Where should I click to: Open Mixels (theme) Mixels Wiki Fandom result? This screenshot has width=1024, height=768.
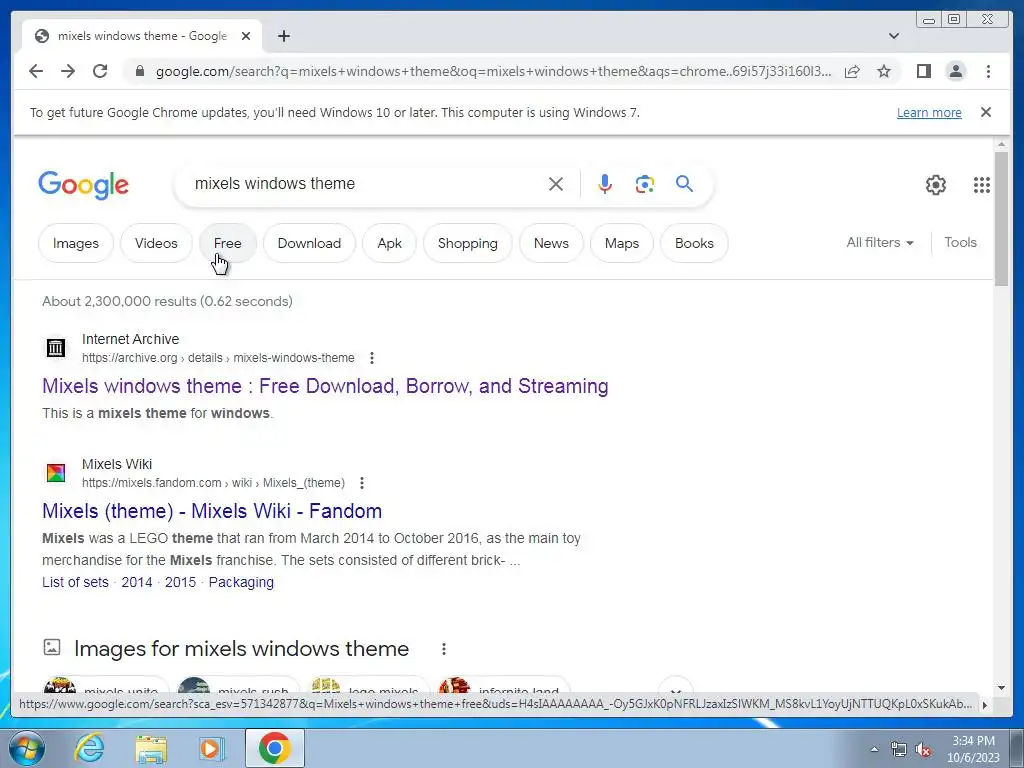click(212, 511)
